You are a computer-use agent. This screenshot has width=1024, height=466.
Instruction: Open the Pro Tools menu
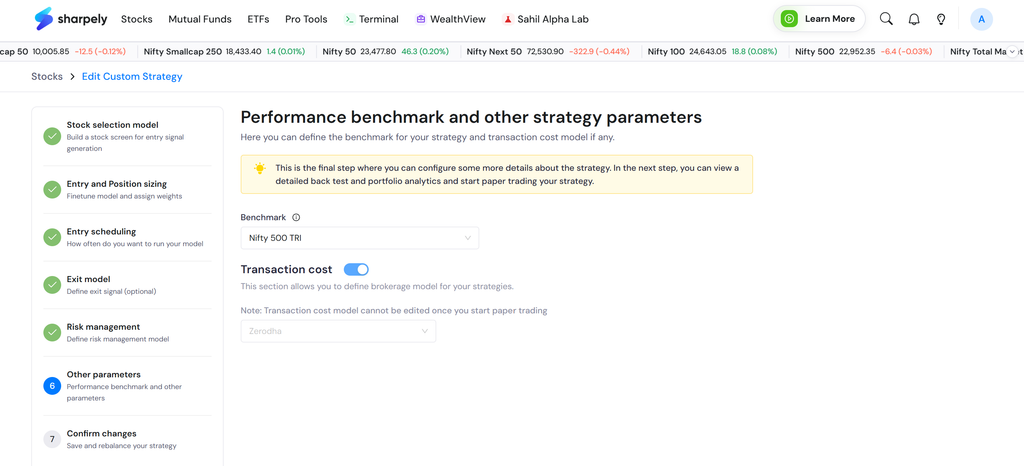(x=306, y=19)
